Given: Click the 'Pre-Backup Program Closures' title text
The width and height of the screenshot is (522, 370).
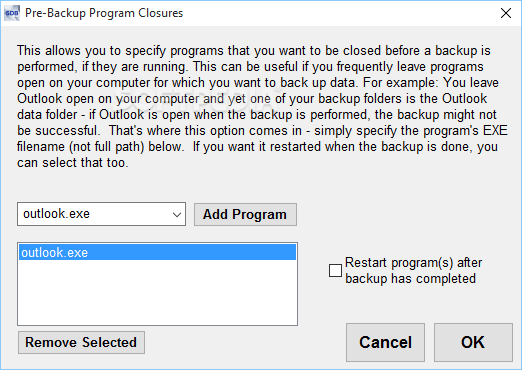Looking at the screenshot, I should pyautogui.click(x=104, y=13).
